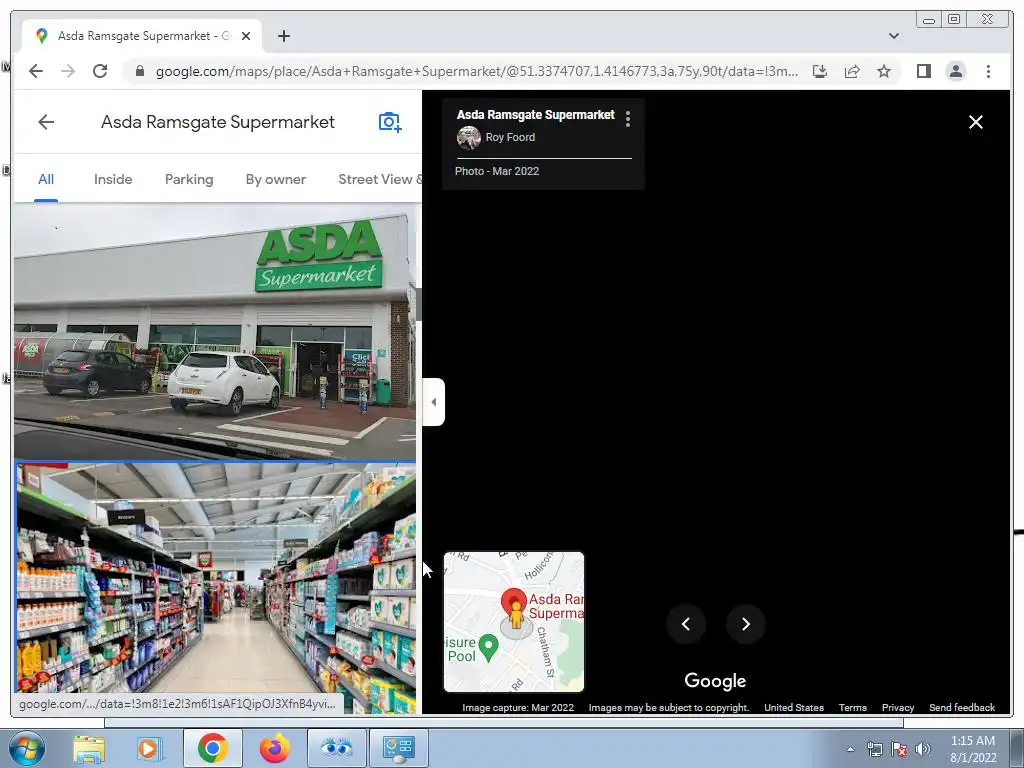Click the Image capture: Mar 2022 text
The width and height of the screenshot is (1024, 768).
[x=518, y=707]
